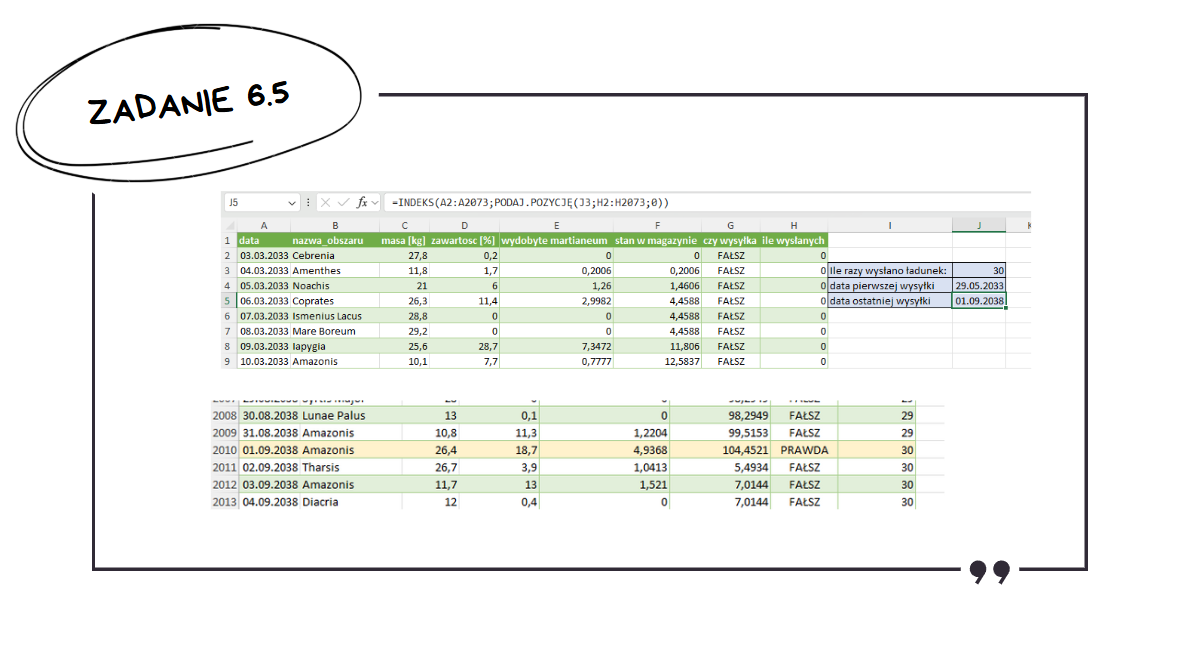Click the Cancel X icon in formula bar
The height and width of the screenshot is (663, 1179).
326,202
